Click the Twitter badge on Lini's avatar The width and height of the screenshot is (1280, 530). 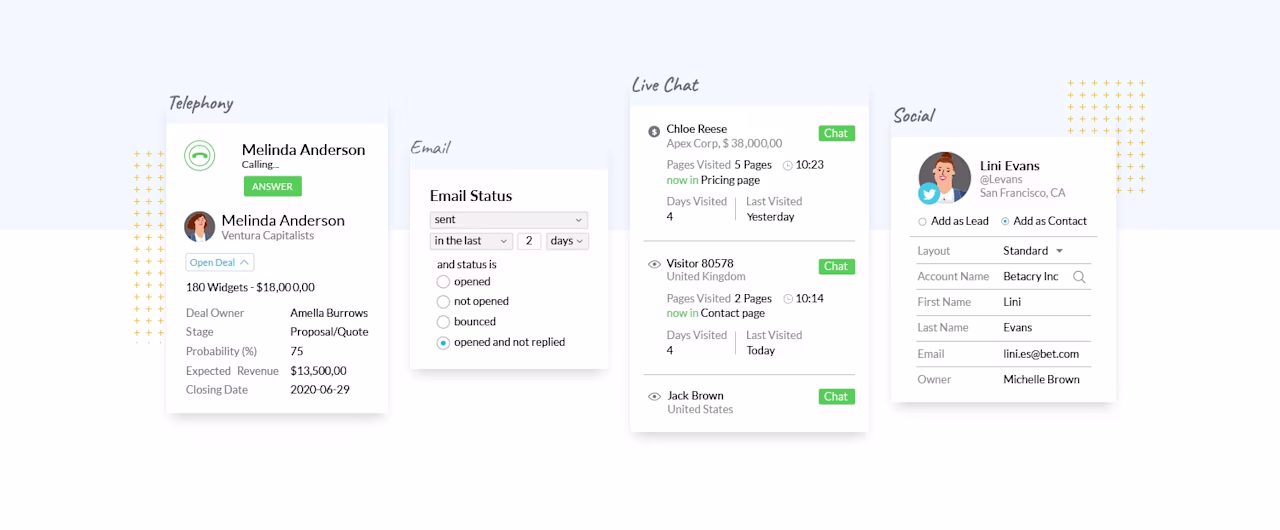coord(929,194)
